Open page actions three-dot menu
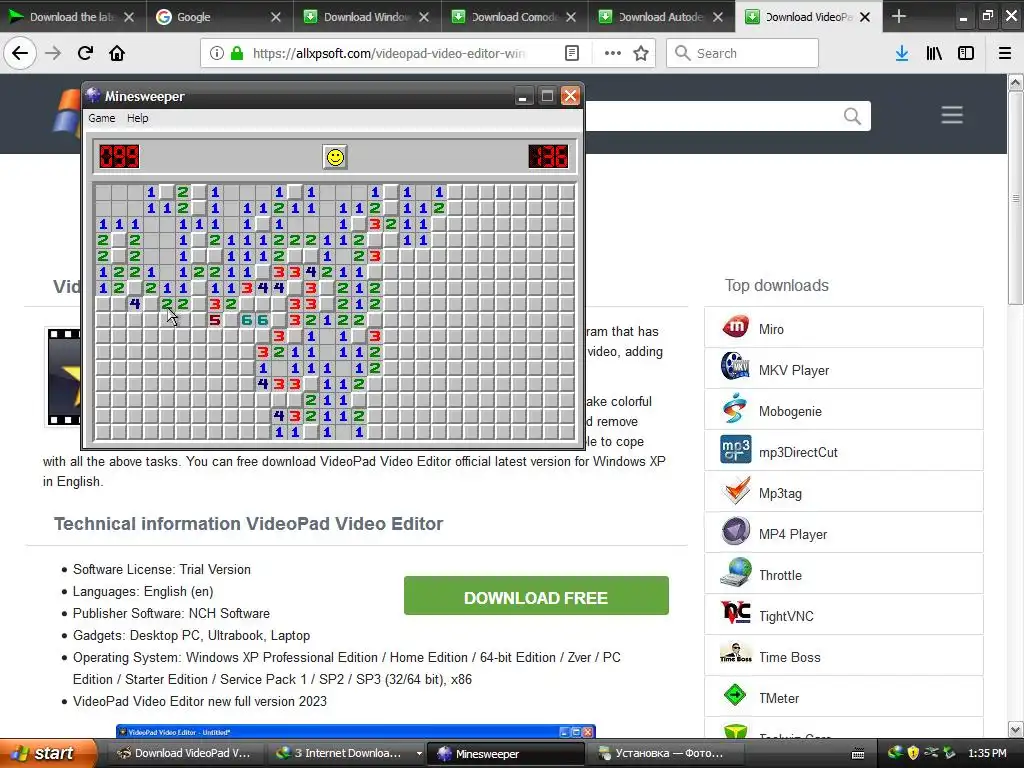 (x=613, y=53)
